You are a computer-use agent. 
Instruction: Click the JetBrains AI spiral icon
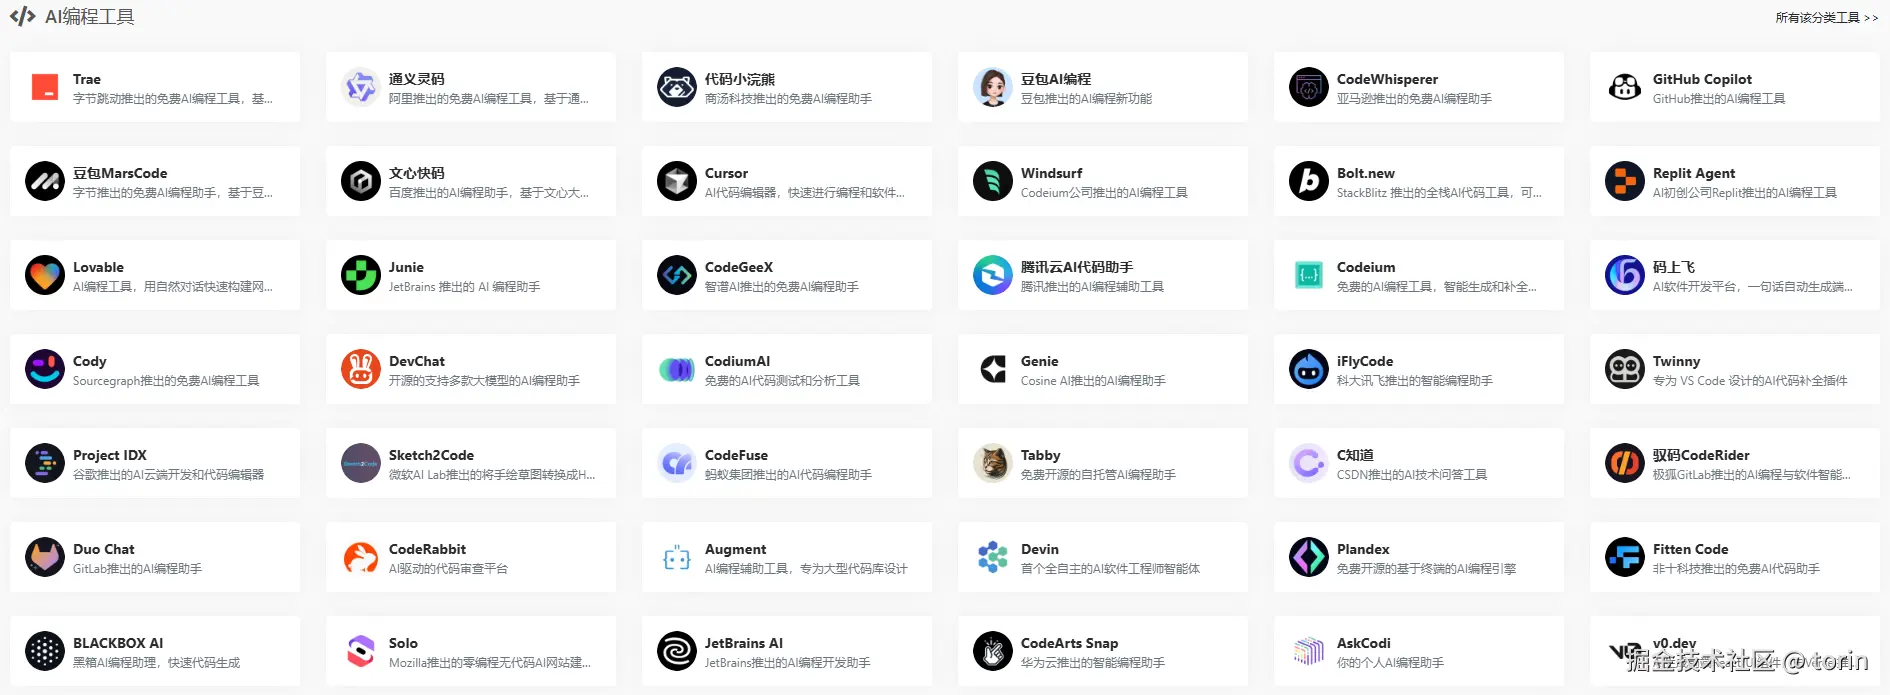677,652
